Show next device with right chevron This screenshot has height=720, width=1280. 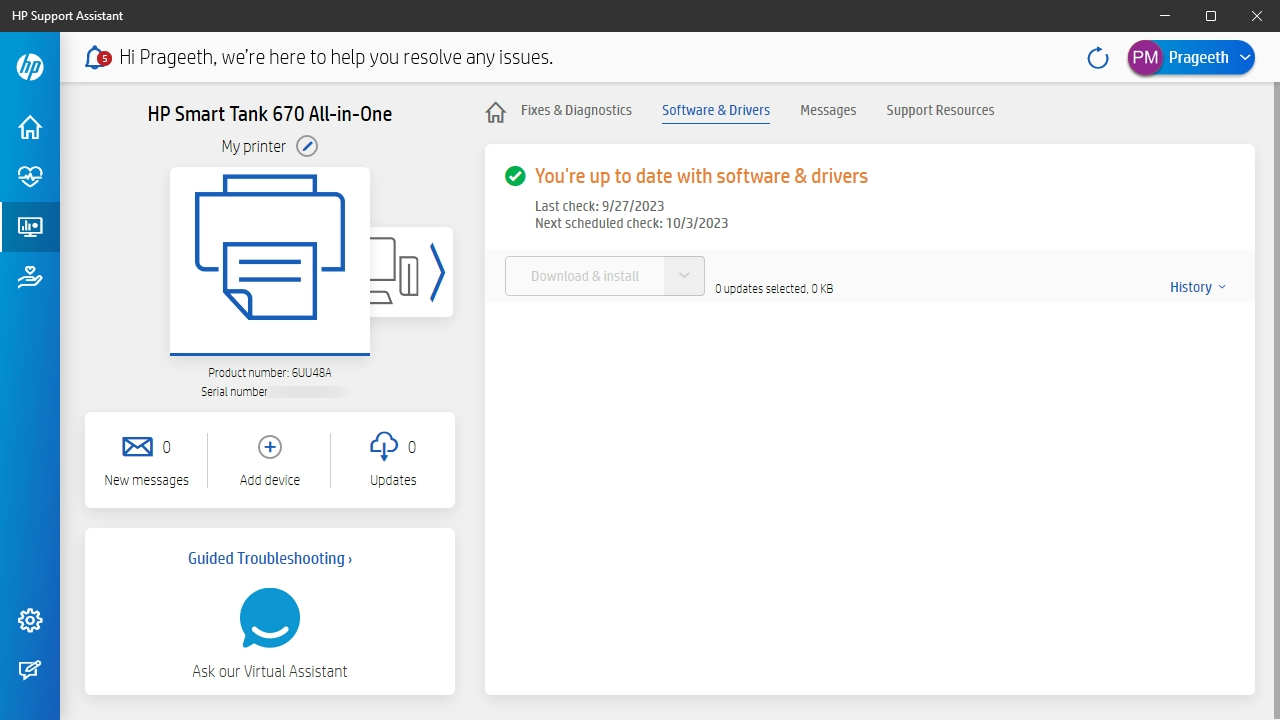point(437,272)
